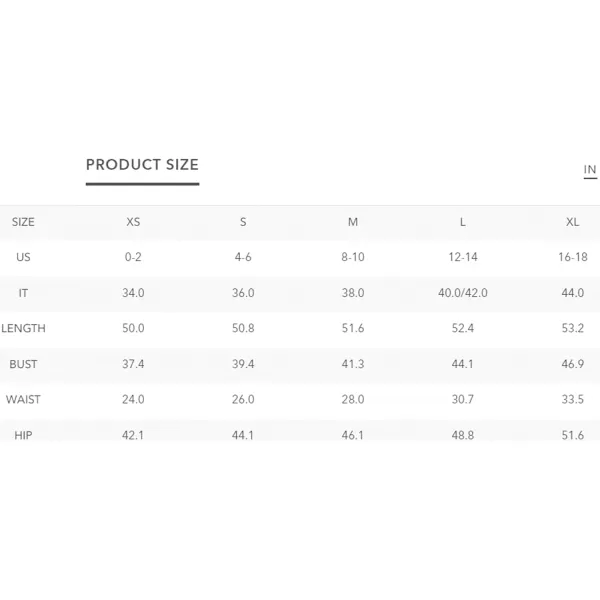Click the S size column header
Viewport: 600px width, 600px height.
[243, 222]
